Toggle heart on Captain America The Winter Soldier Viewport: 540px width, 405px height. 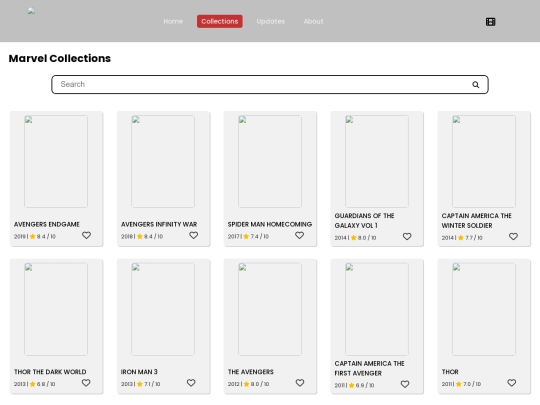[513, 237]
